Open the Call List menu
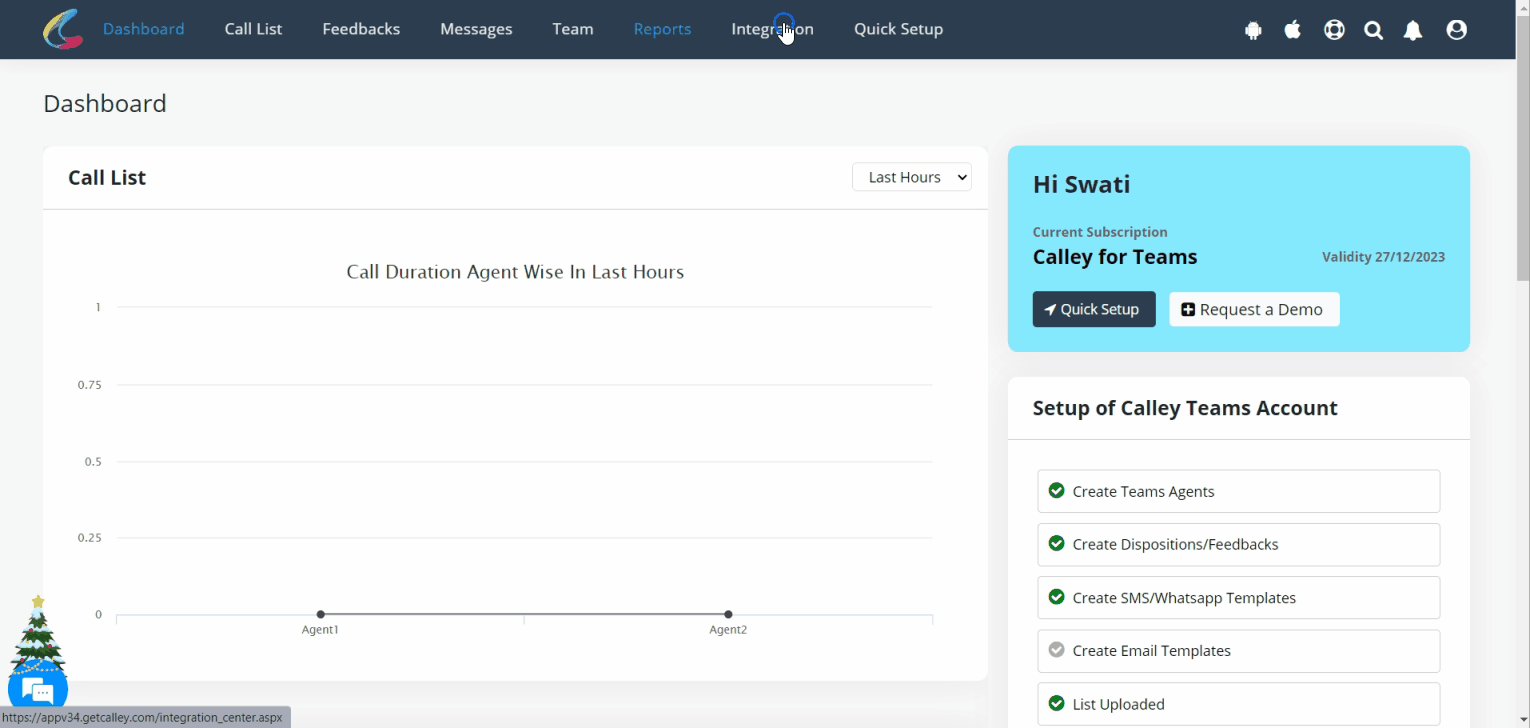1530x728 pixels. pos(254,29)
